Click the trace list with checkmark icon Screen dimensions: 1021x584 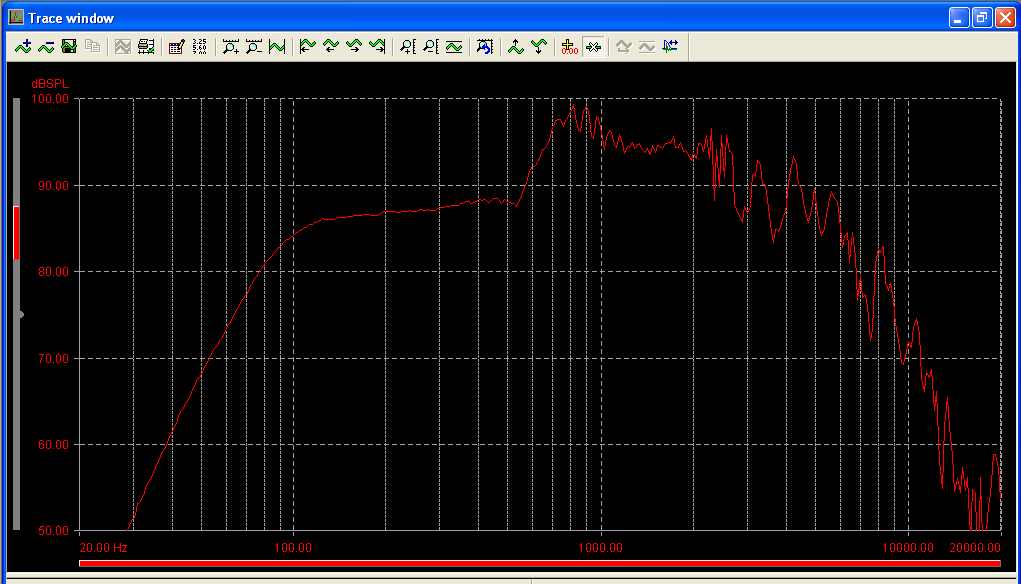pyautogui.click(x=146, y=47)
